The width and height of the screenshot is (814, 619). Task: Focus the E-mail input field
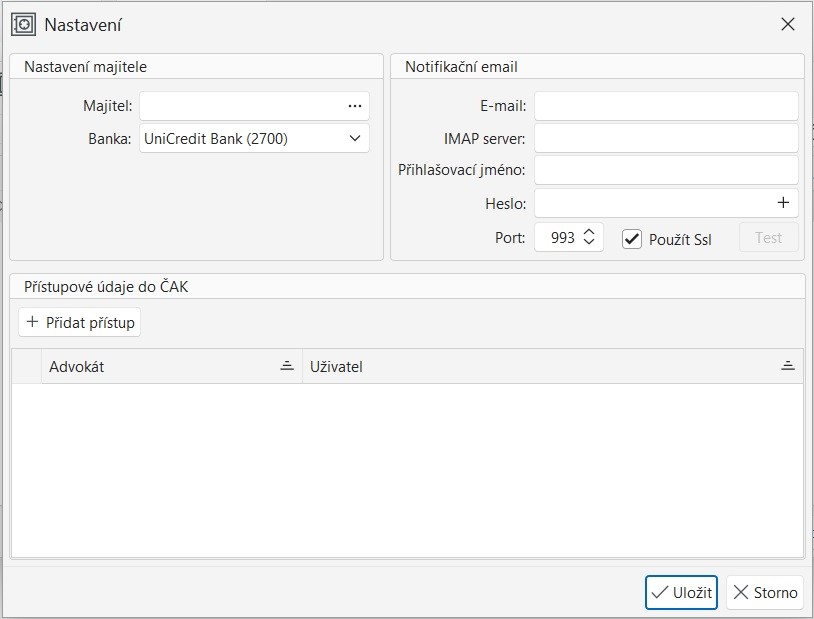pos(666,106)
